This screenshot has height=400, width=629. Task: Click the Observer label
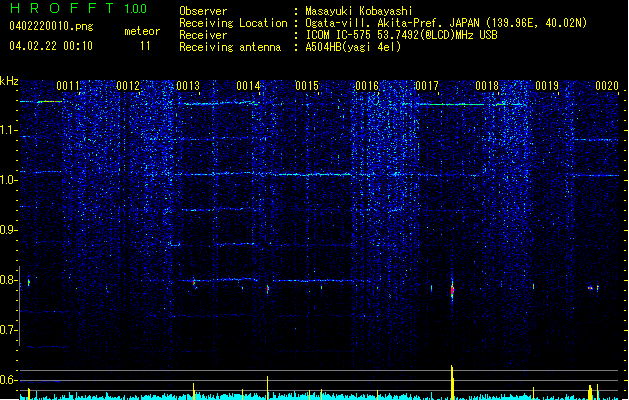(x=203, y=11)
